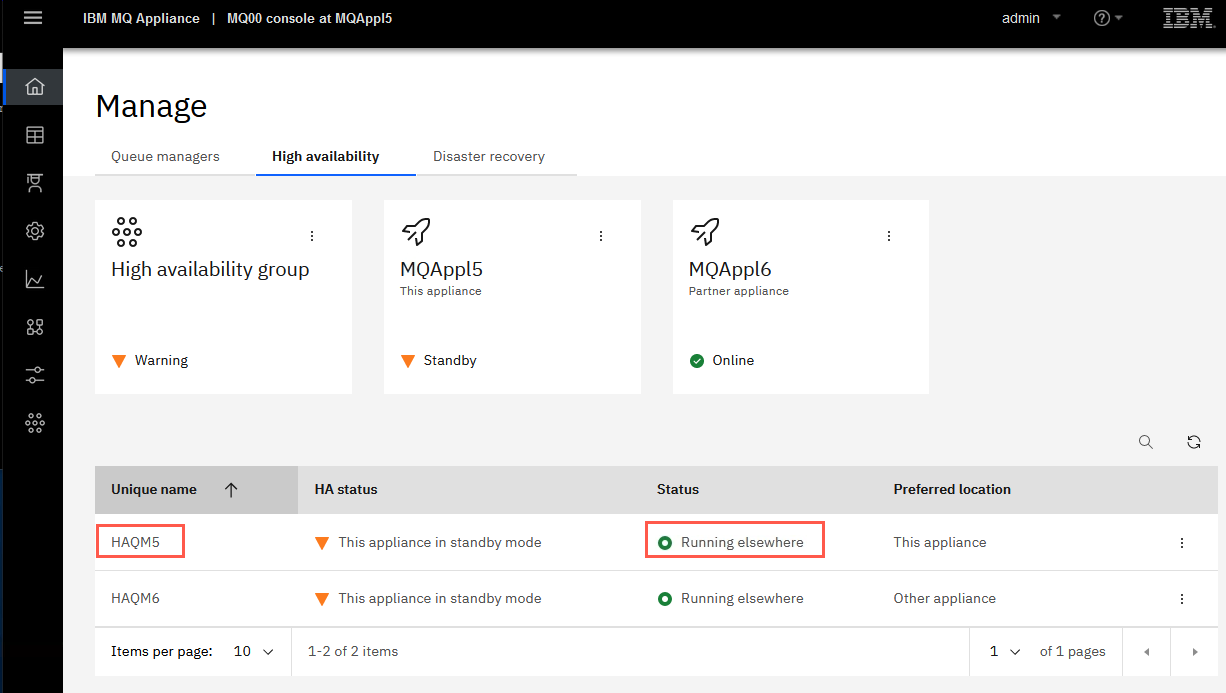Click HAQM6 'Running elsewhere' status
The width and height of the screenshot is (1226, 693).
[731, 598]
